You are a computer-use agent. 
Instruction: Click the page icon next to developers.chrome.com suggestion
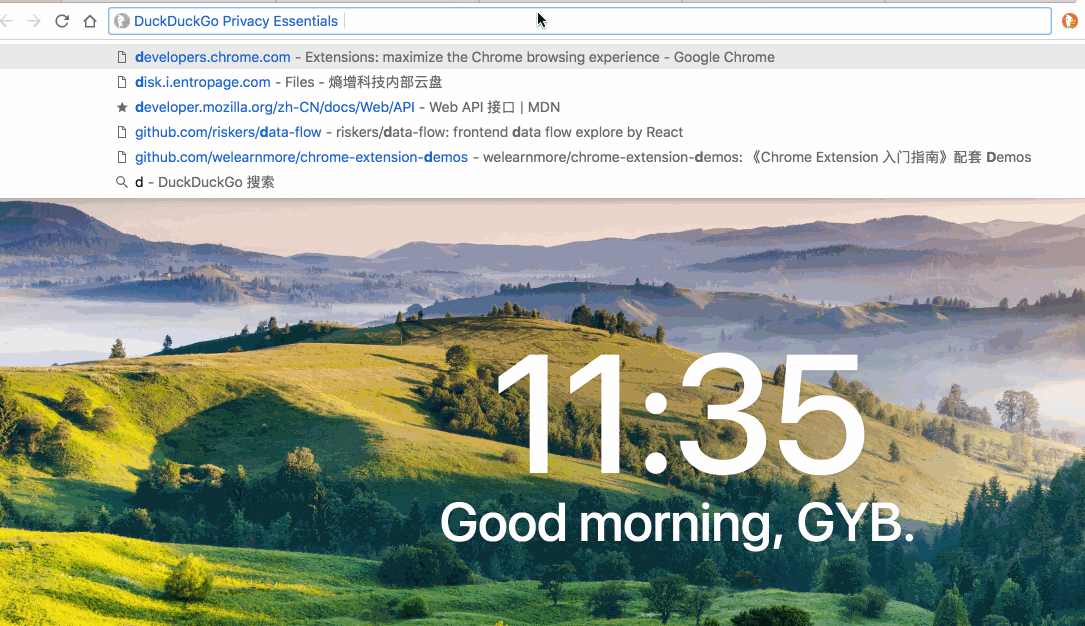(121, 56)
